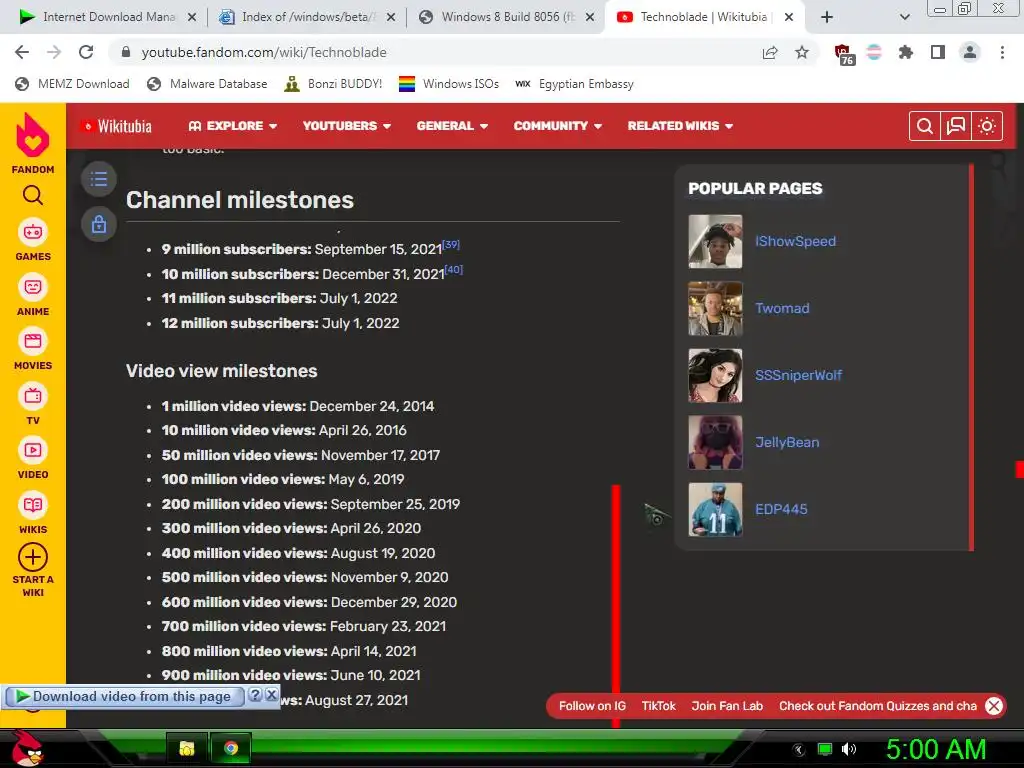This screenshot has width=1024, height=768.
Task: Open the Games section icon
Action: click(x=33, y=232)
